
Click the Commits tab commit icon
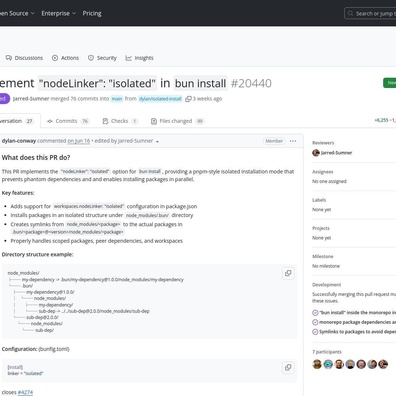point(50,121)
